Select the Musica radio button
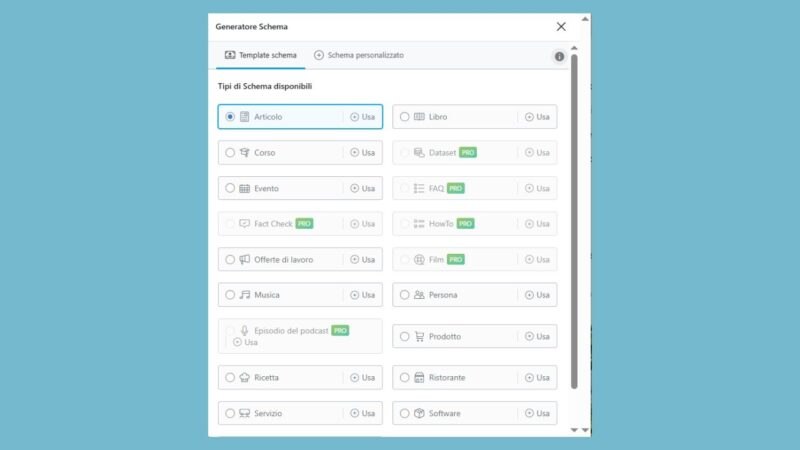 point(230,295)
